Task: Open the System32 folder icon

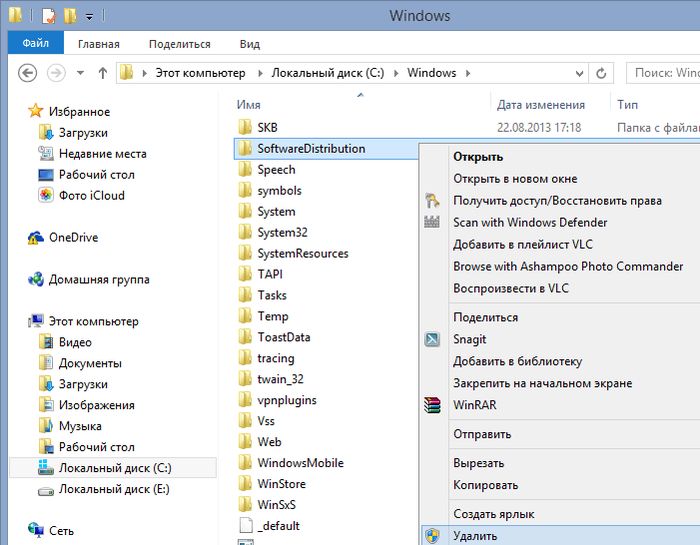Action: point(245,232)
